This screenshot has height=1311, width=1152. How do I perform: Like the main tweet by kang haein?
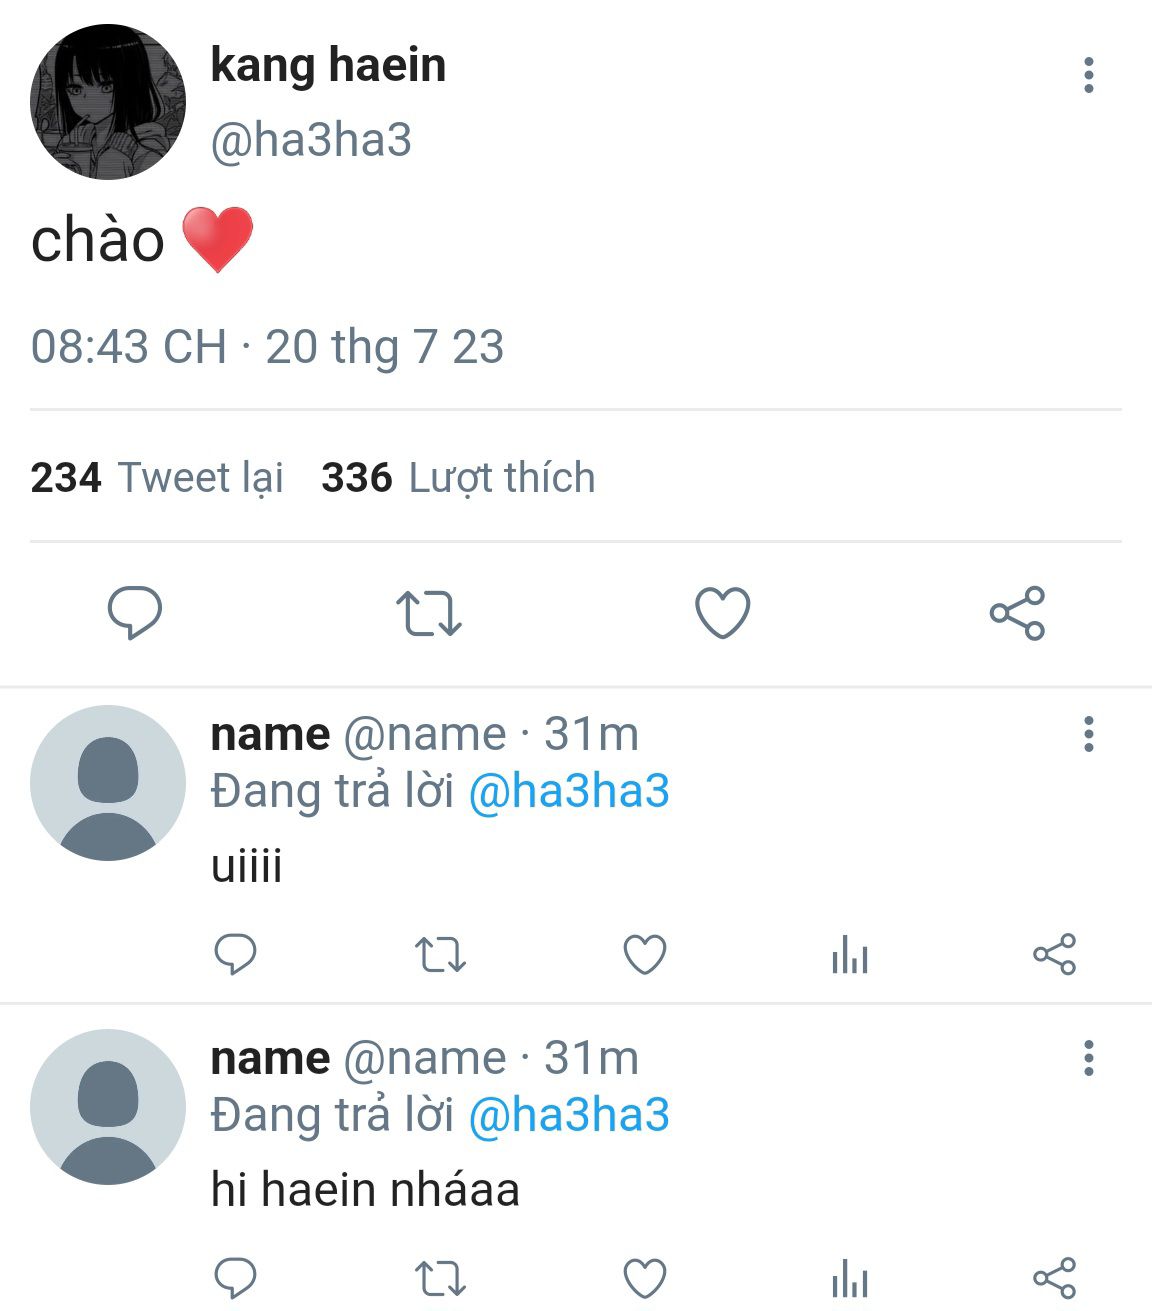pyautogui.click(x=723, y=613)
